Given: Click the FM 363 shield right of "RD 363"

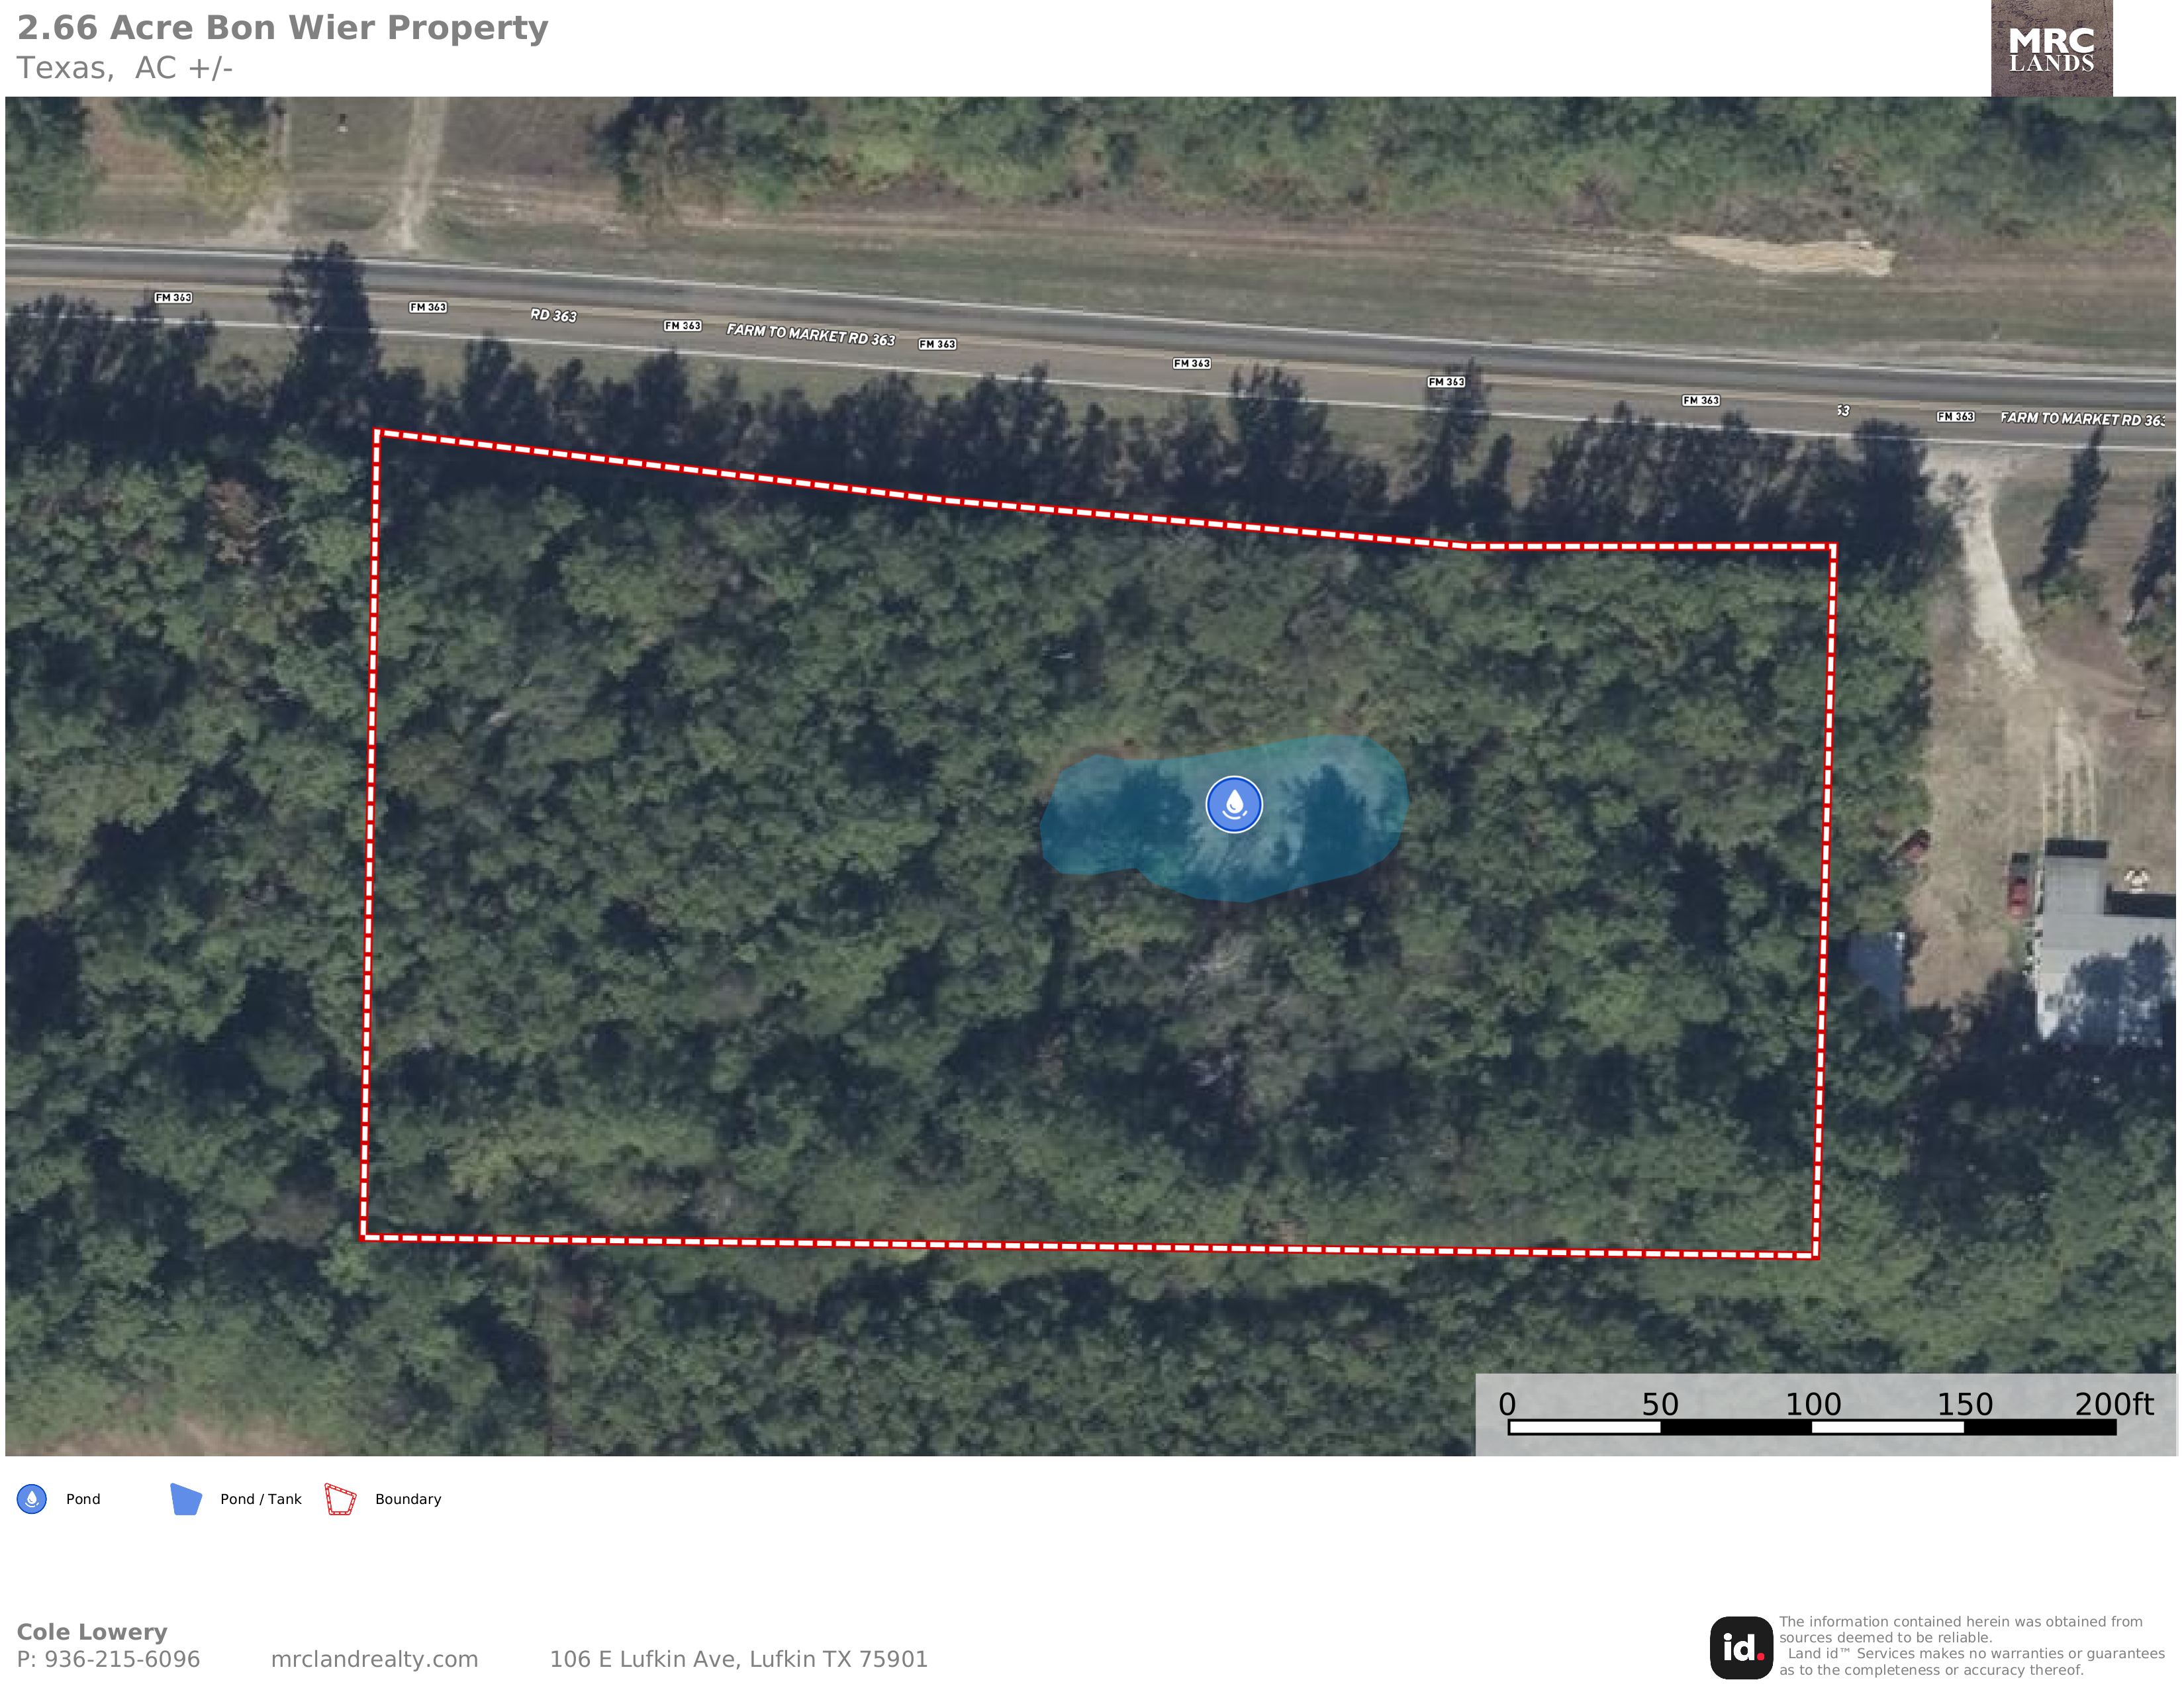Looking at the screenshot, I should click(683, 326).
